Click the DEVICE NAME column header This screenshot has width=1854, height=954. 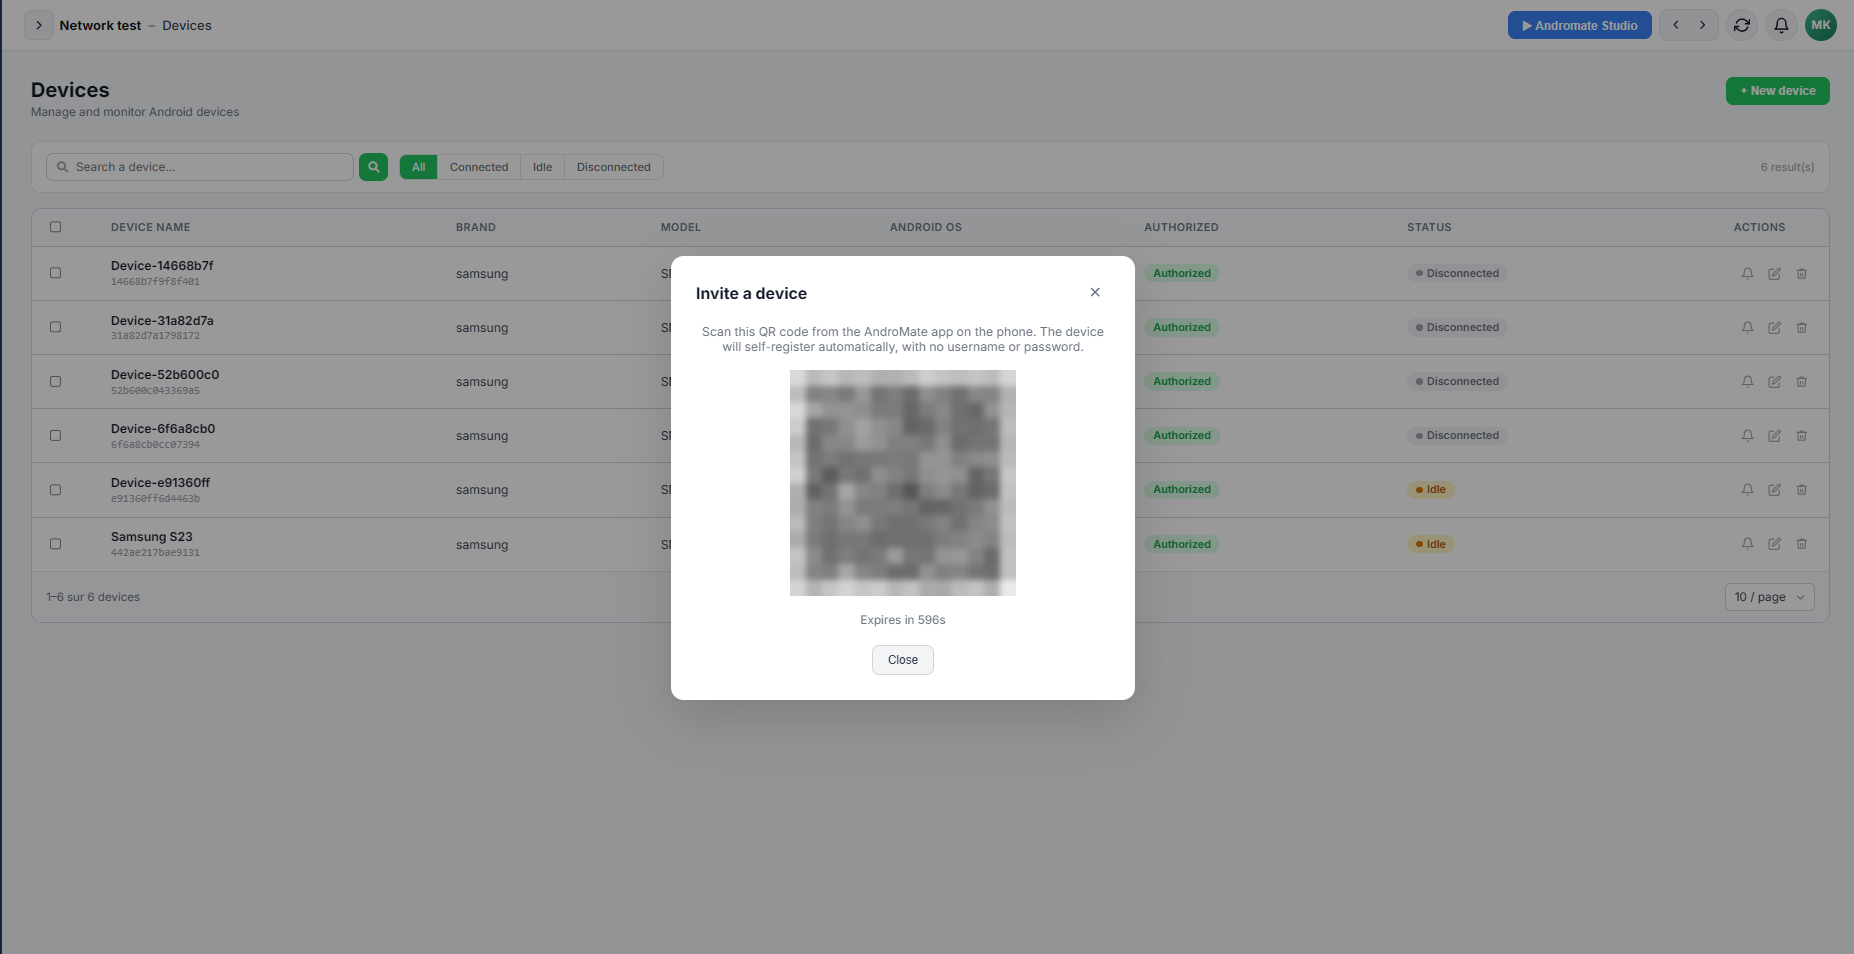[x=151, y=227]
